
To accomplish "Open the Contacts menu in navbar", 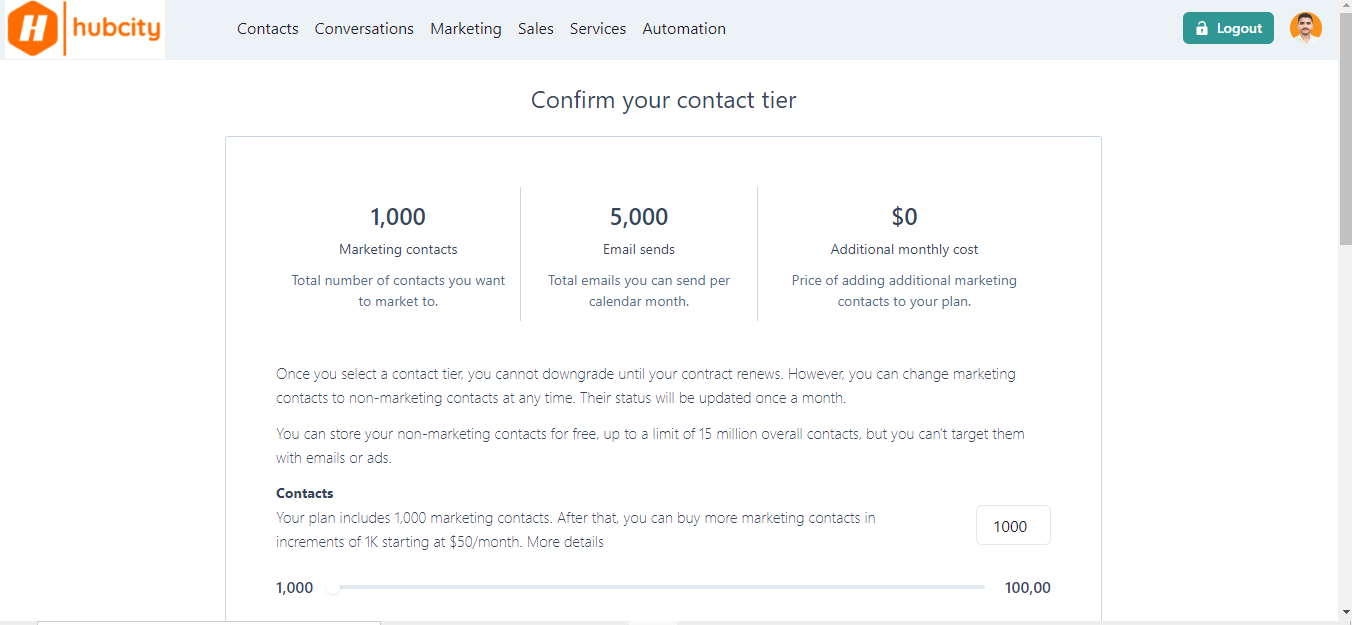I will pyautogui.click(x=267, y=29).
